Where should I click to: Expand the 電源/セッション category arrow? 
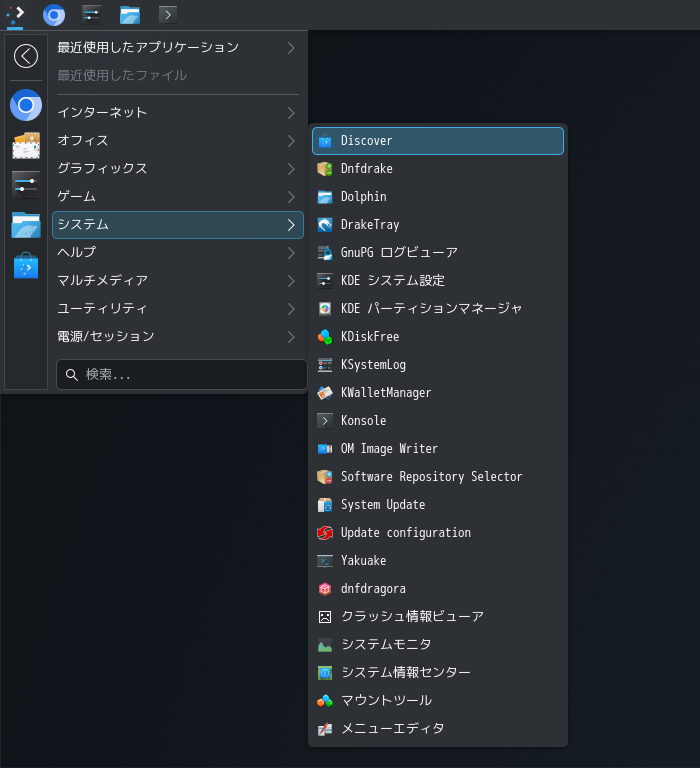point(291,336)
